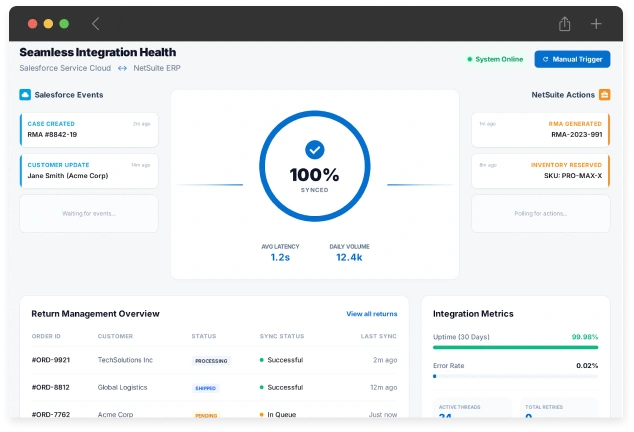The image size is (634, 432).
Task: Click the STATUS column header
Action: click(x=204, y=336)
